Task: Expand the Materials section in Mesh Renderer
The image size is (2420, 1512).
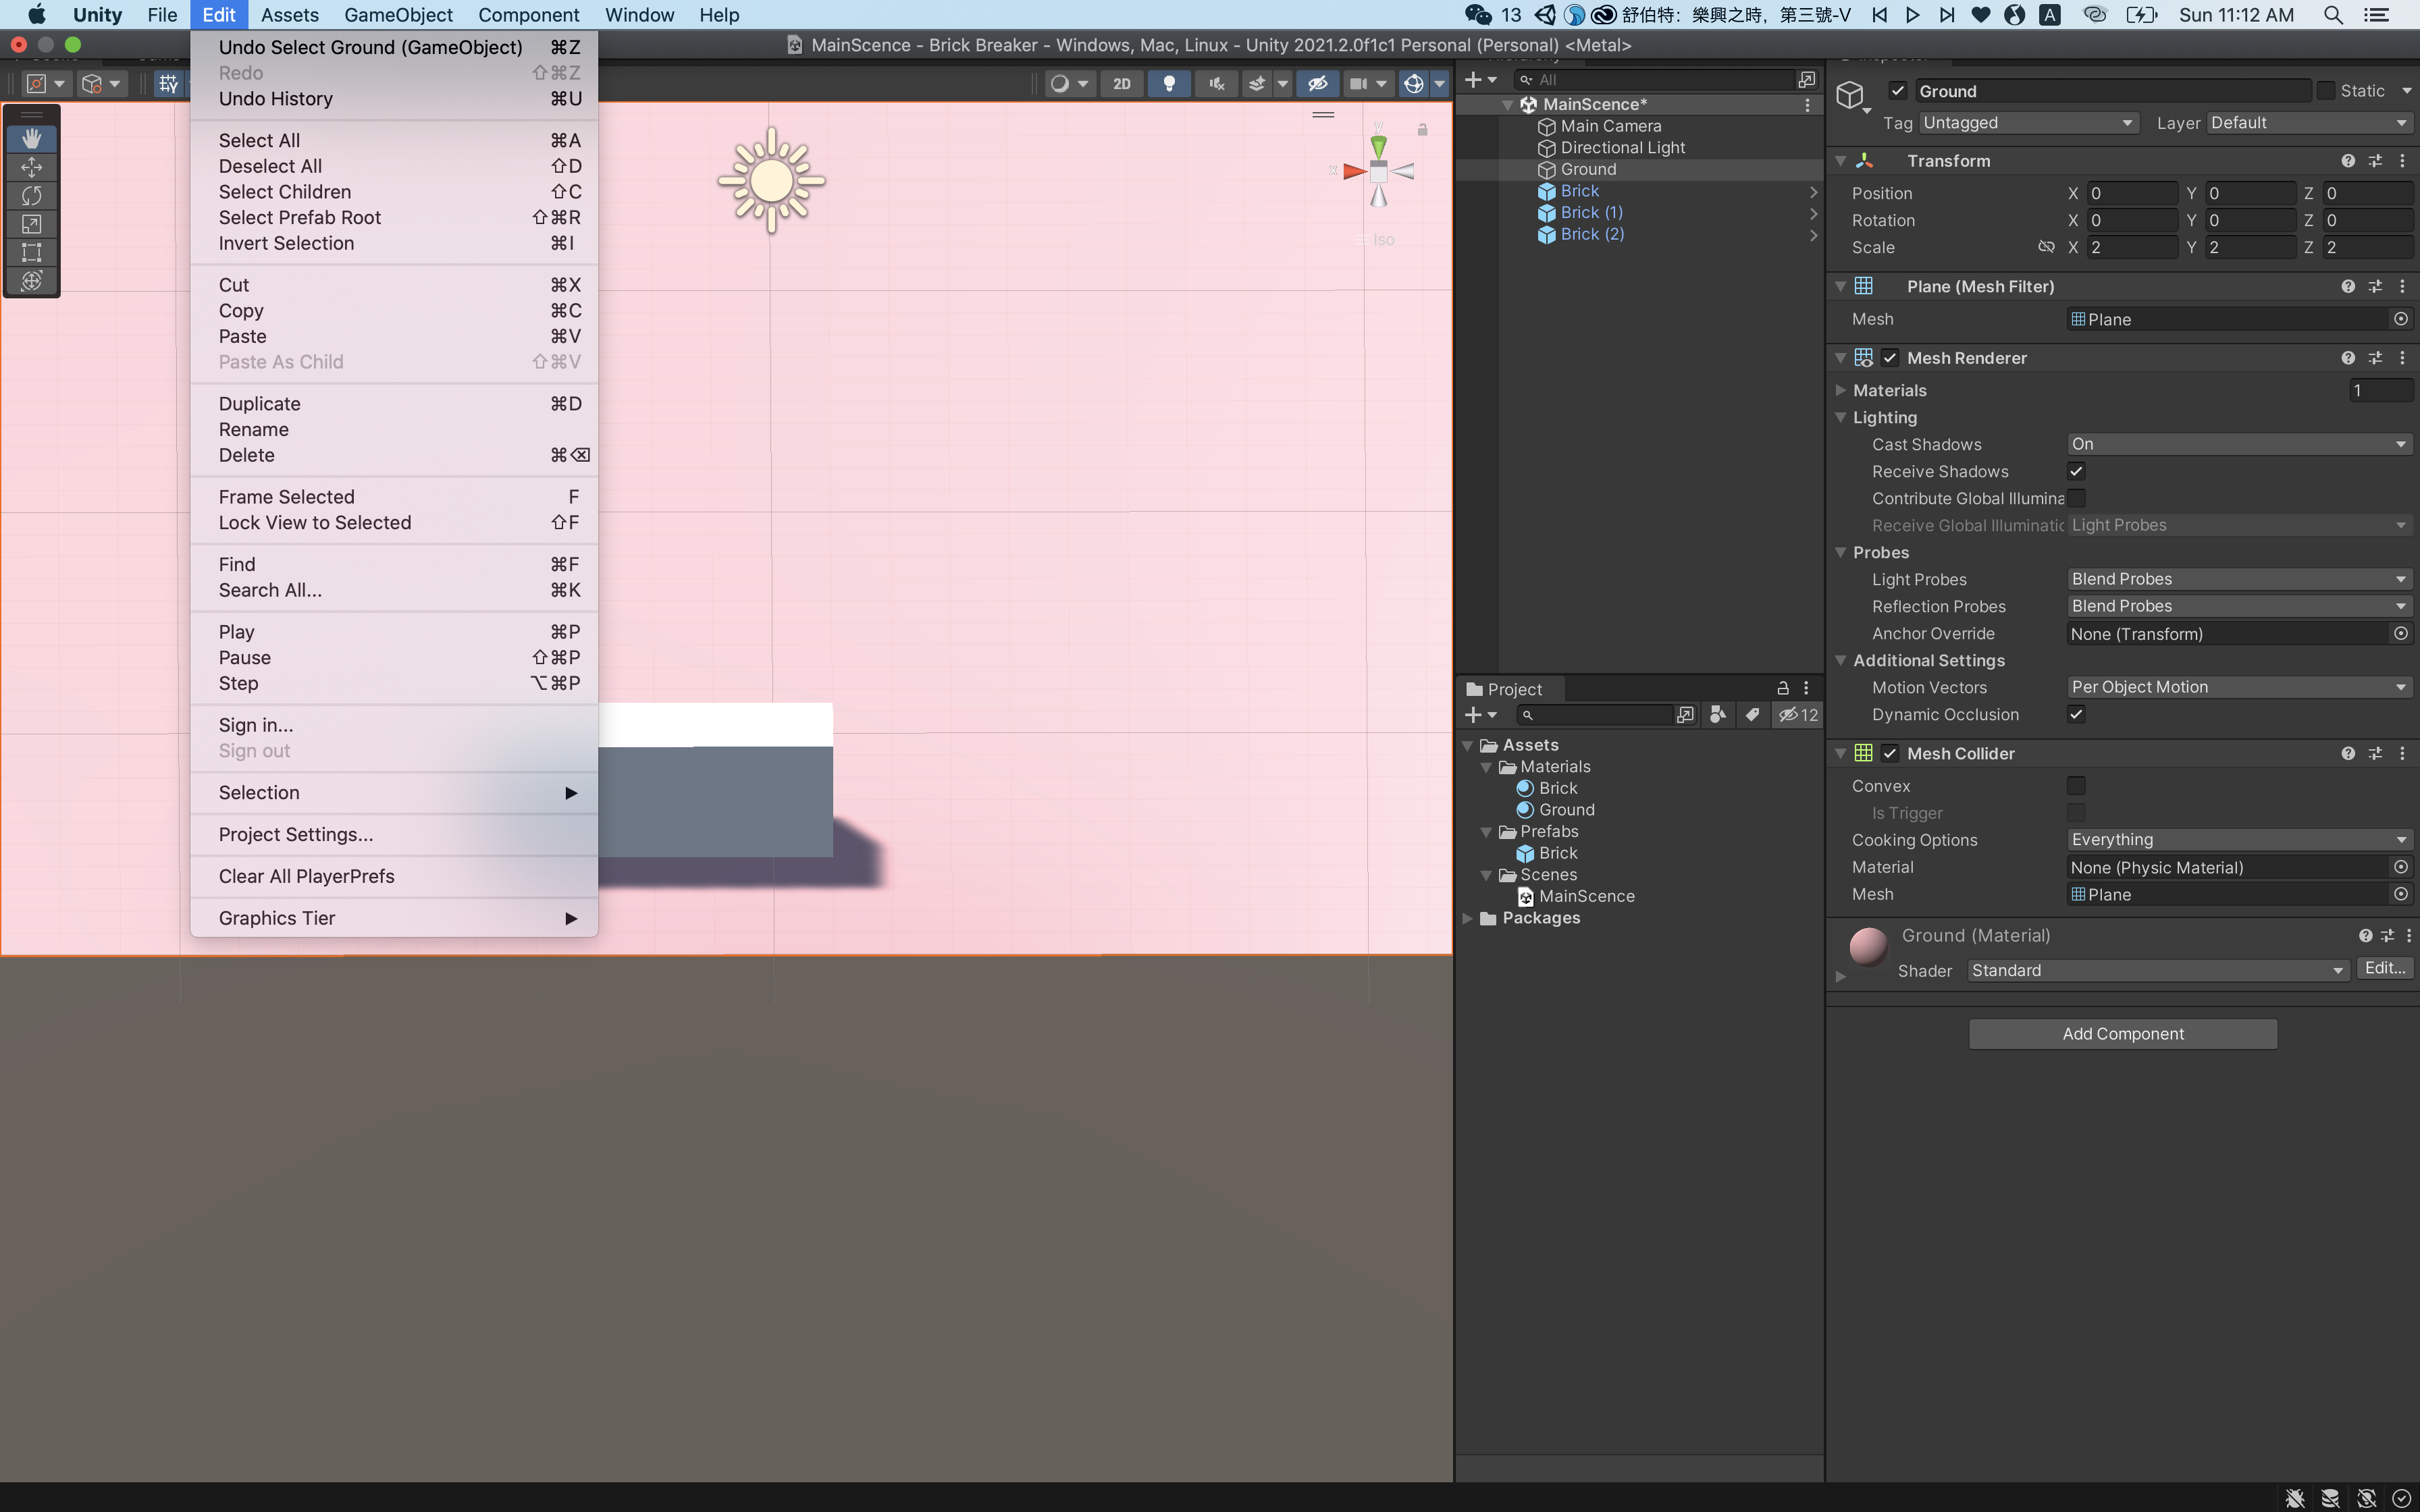Action: pyautogui.click(x=1841, y=390)
